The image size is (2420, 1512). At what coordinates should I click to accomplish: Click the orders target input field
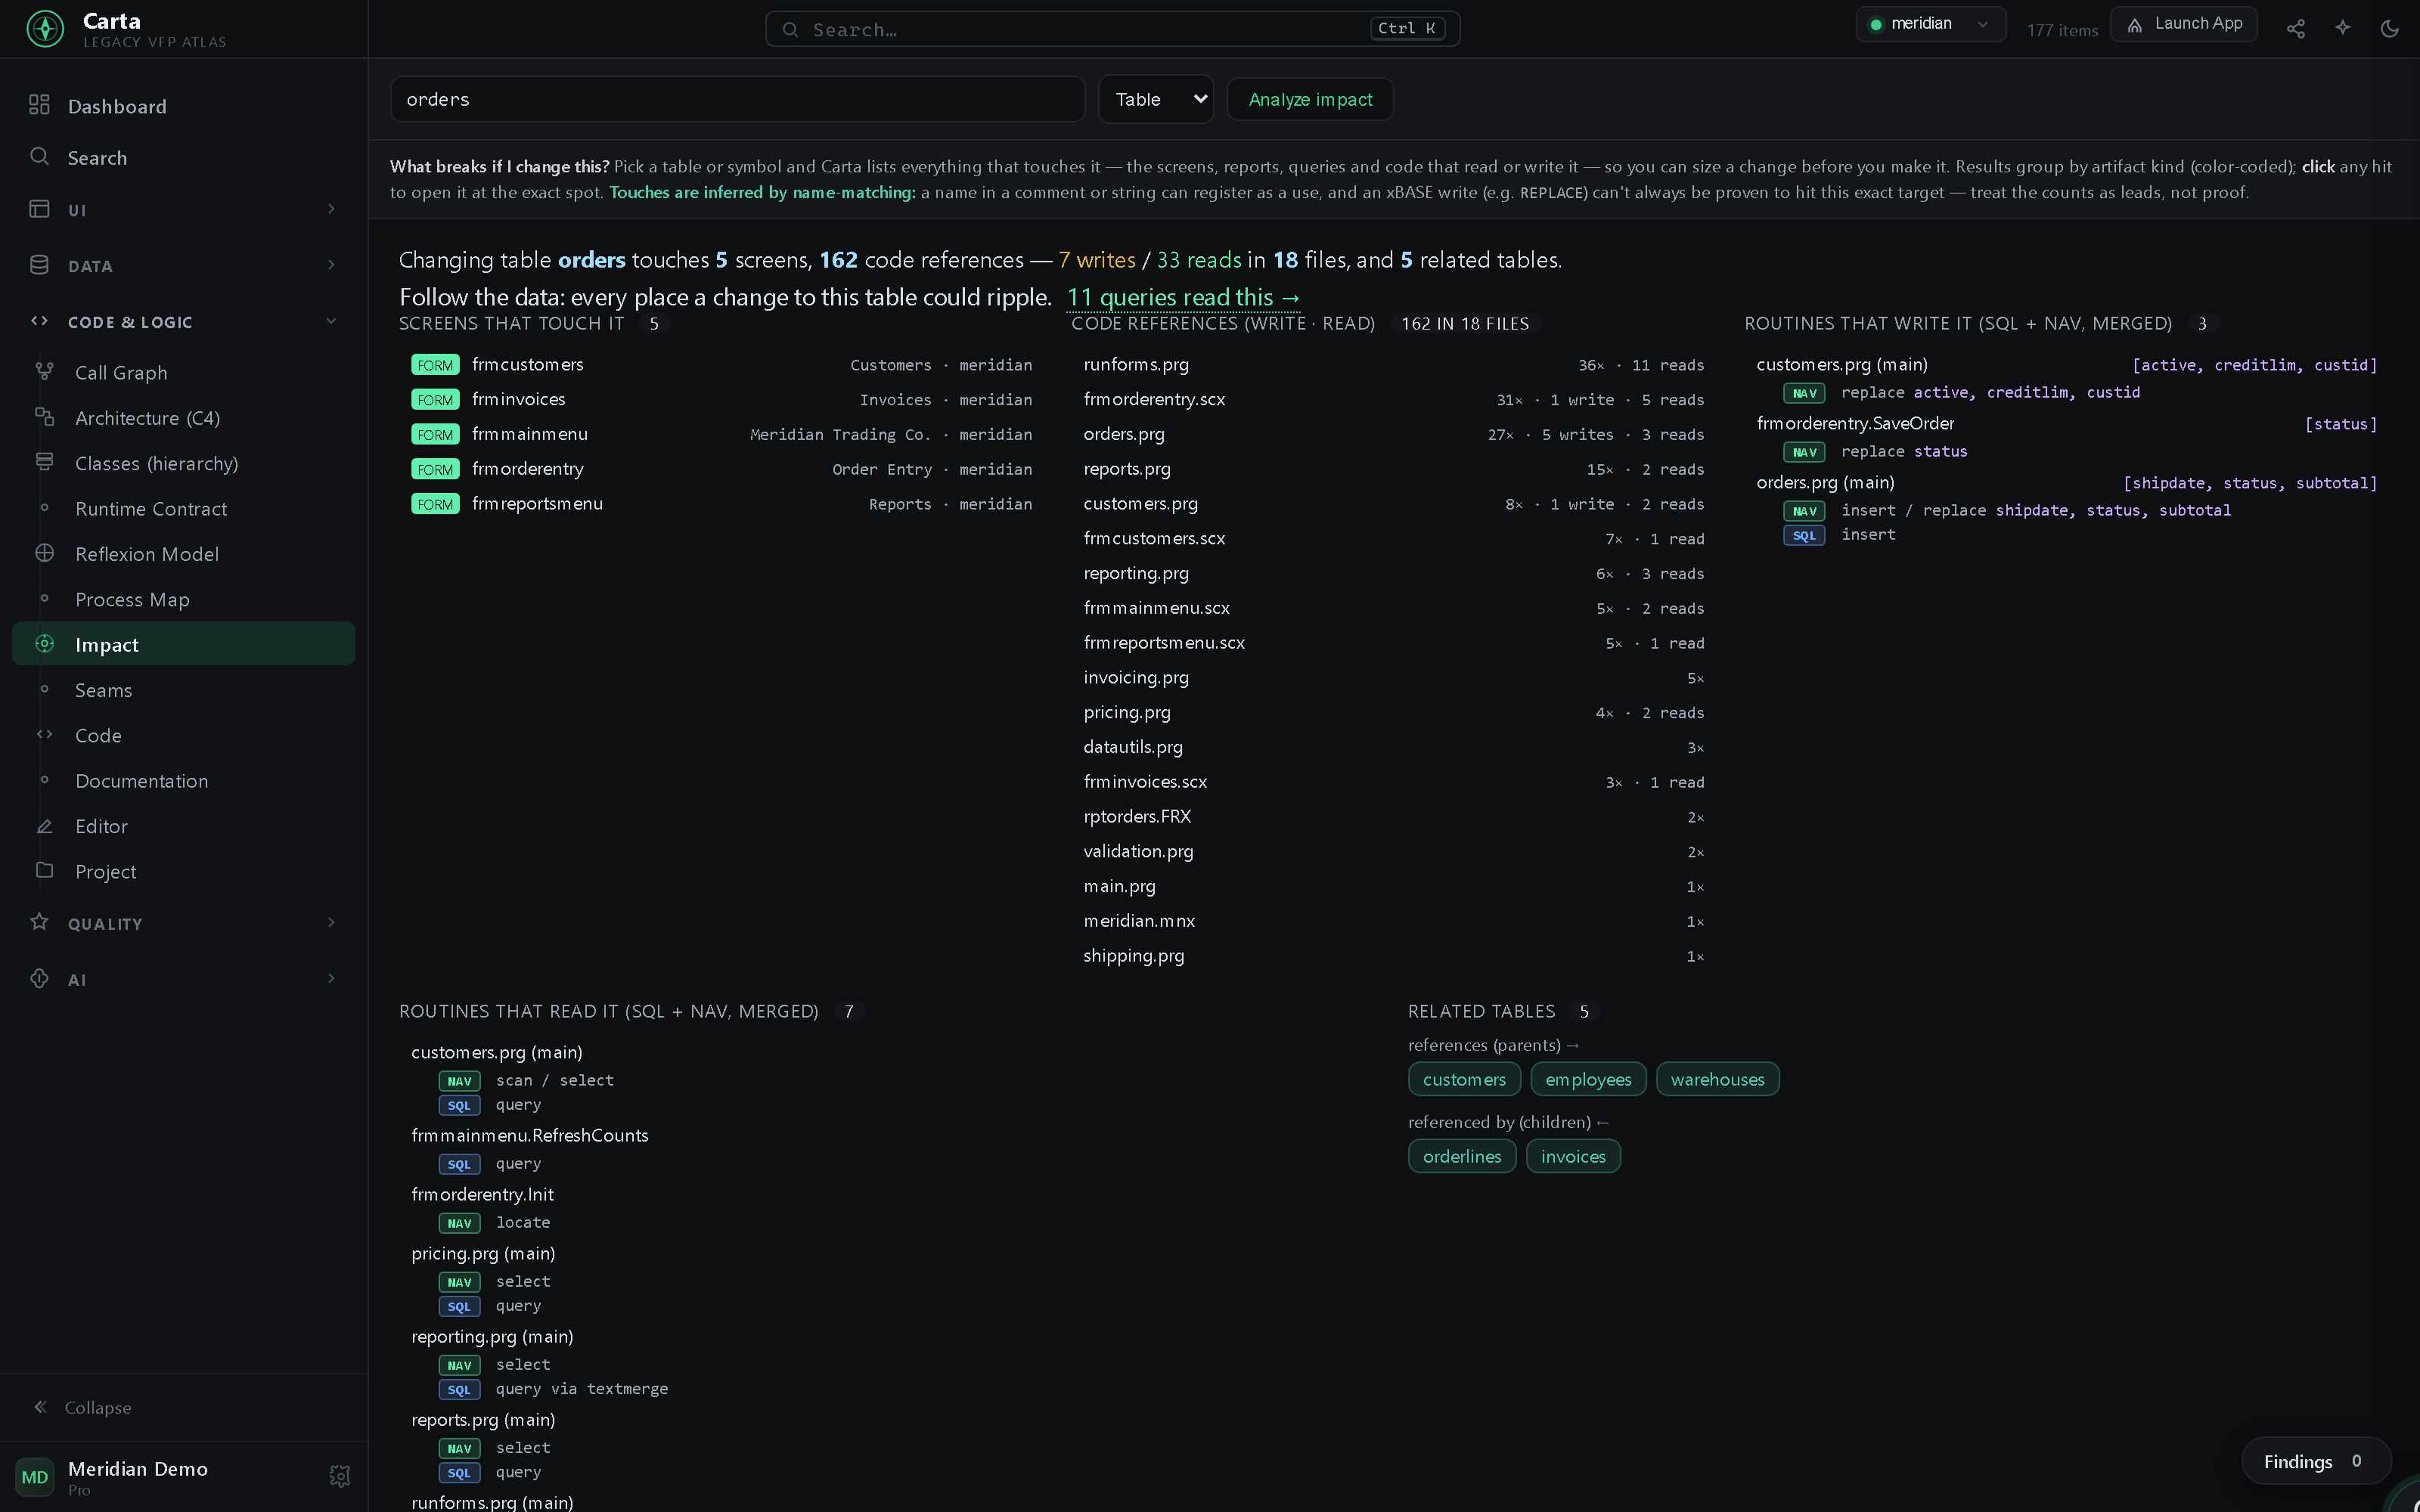coord(737,99)
